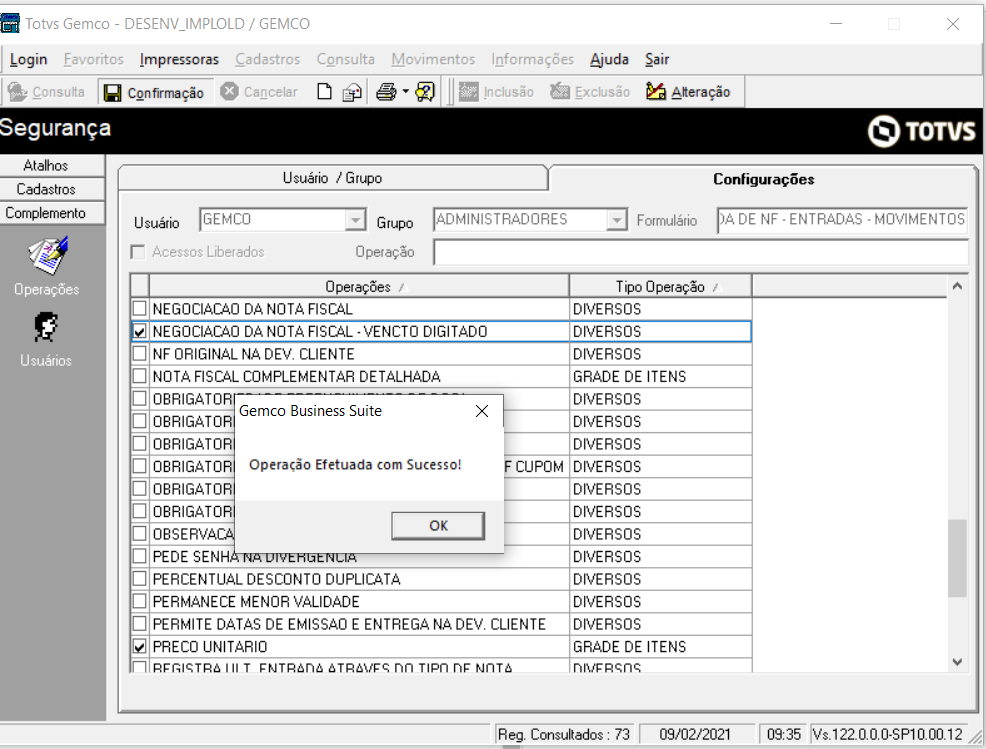Click the Consulta toolbar icon
This screenshot has width=986, height=749.
click(x=18, y=92)
